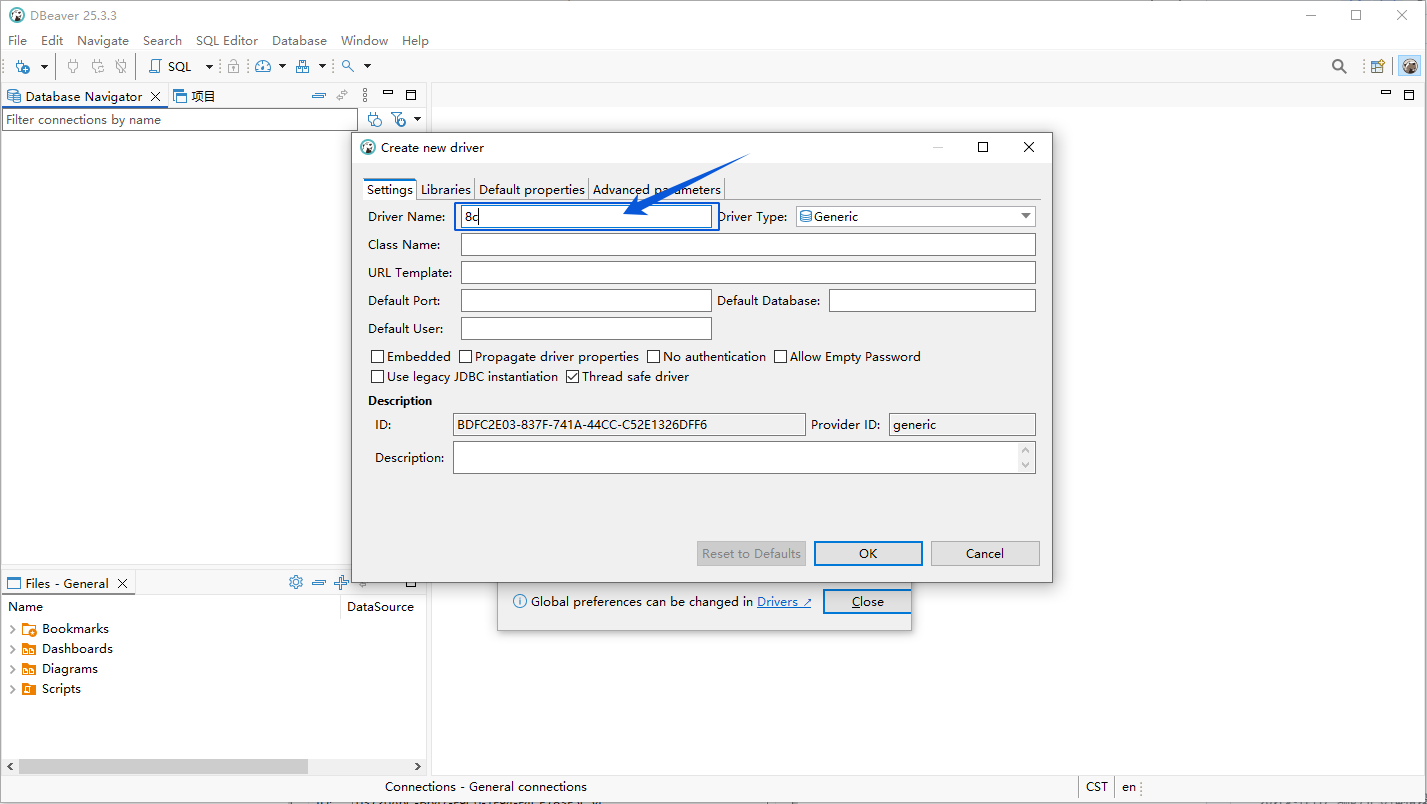Click Collapse All in Files panel
1427x804 pixels.
click(x=319, y=582)
